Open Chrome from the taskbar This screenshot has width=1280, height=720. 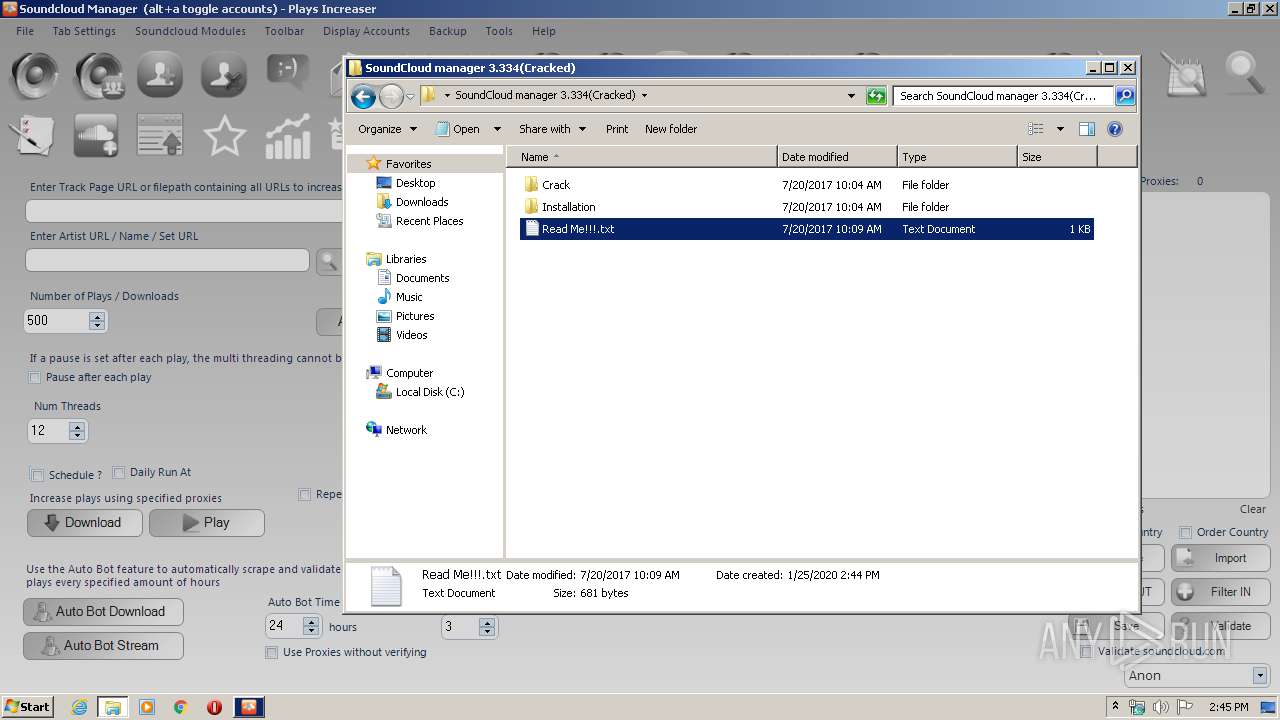(x=181, y=707)
